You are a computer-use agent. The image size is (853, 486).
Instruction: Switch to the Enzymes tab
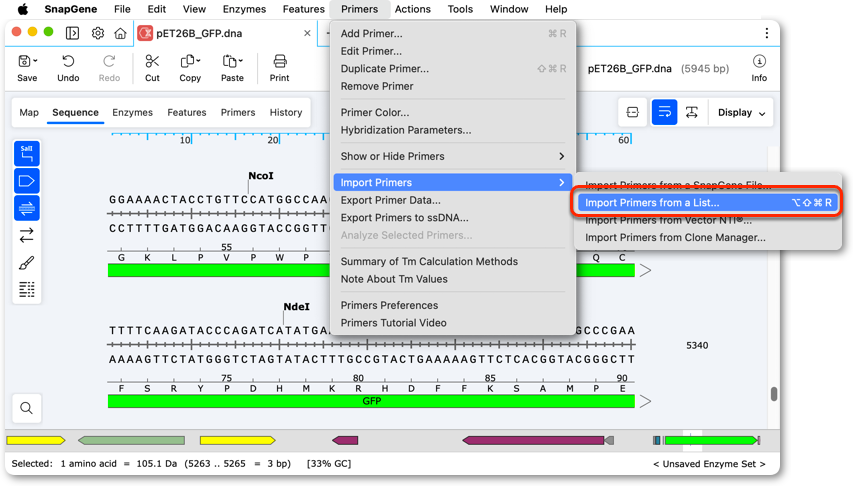132,112
